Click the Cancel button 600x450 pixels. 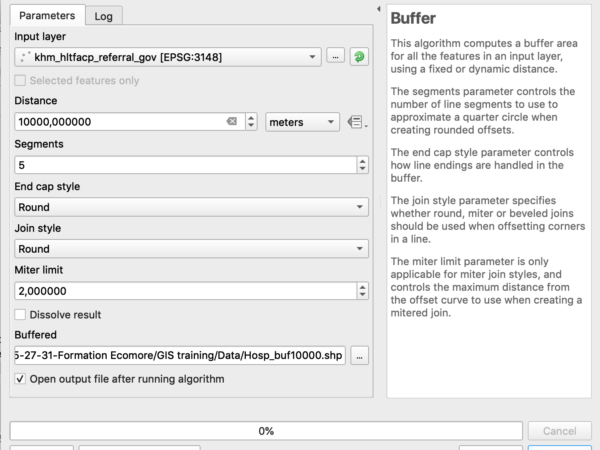coord(559,431)
